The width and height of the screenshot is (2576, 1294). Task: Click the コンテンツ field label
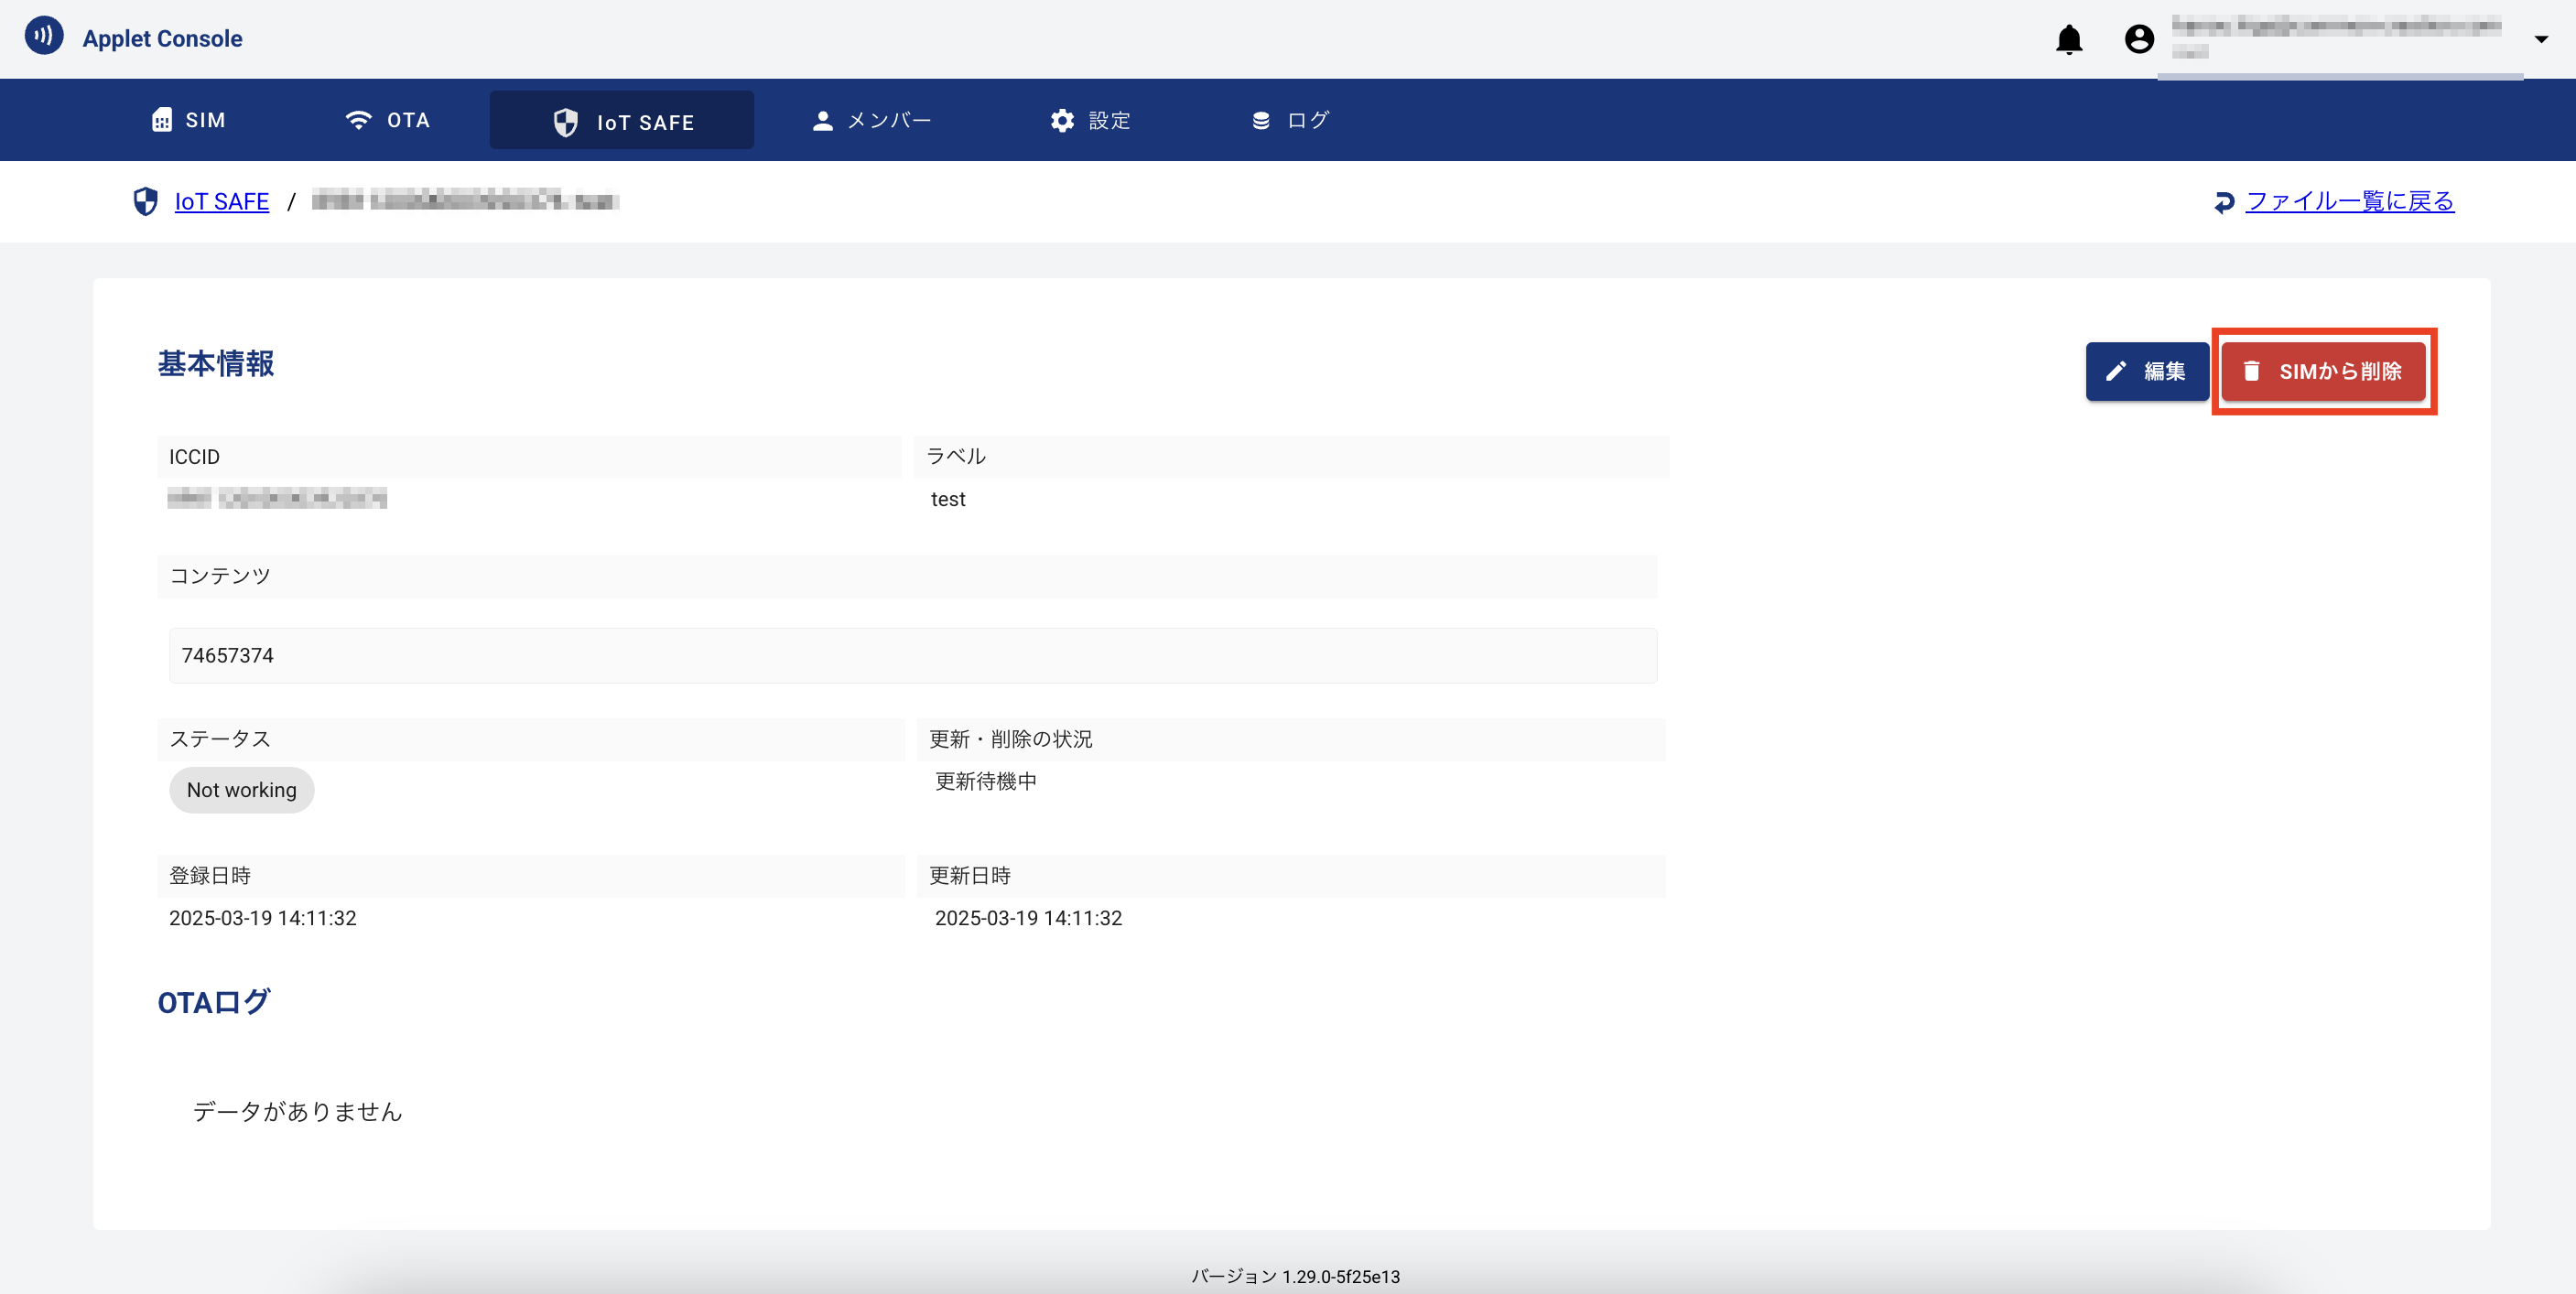pyautogui.click(x=220, y=576)
